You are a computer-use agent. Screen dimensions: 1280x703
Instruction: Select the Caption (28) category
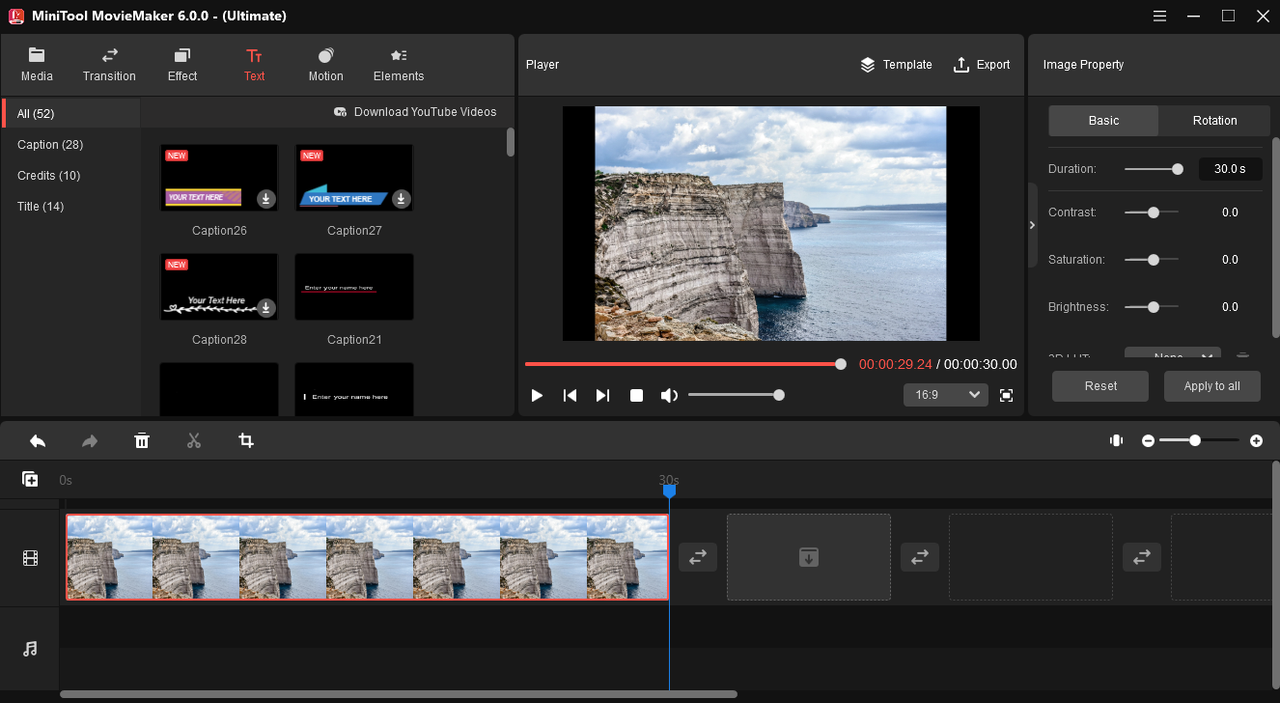50,145
